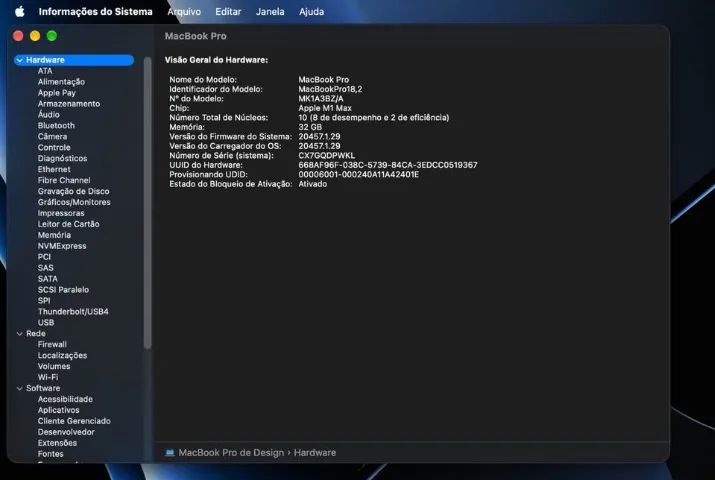Select ATA in the sidebar

[x=45, y=71]
